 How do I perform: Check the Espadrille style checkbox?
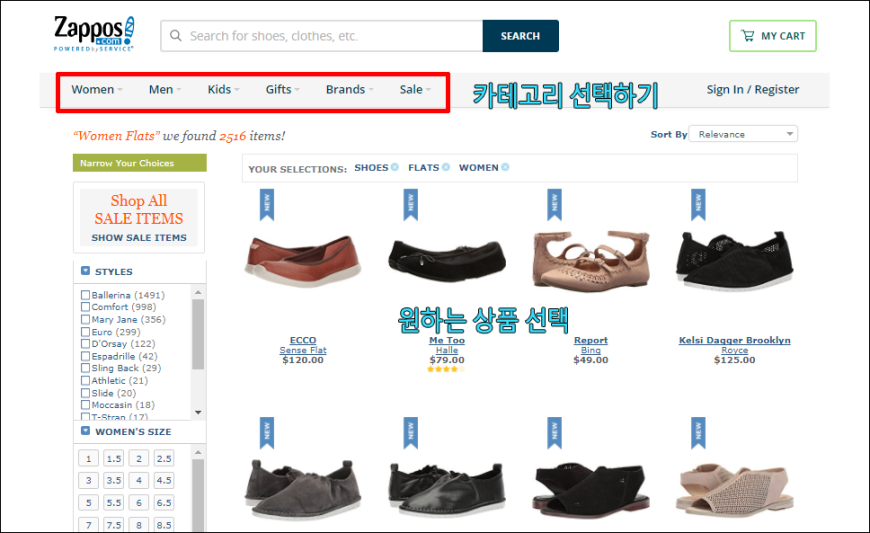click(x=85, y=356)
